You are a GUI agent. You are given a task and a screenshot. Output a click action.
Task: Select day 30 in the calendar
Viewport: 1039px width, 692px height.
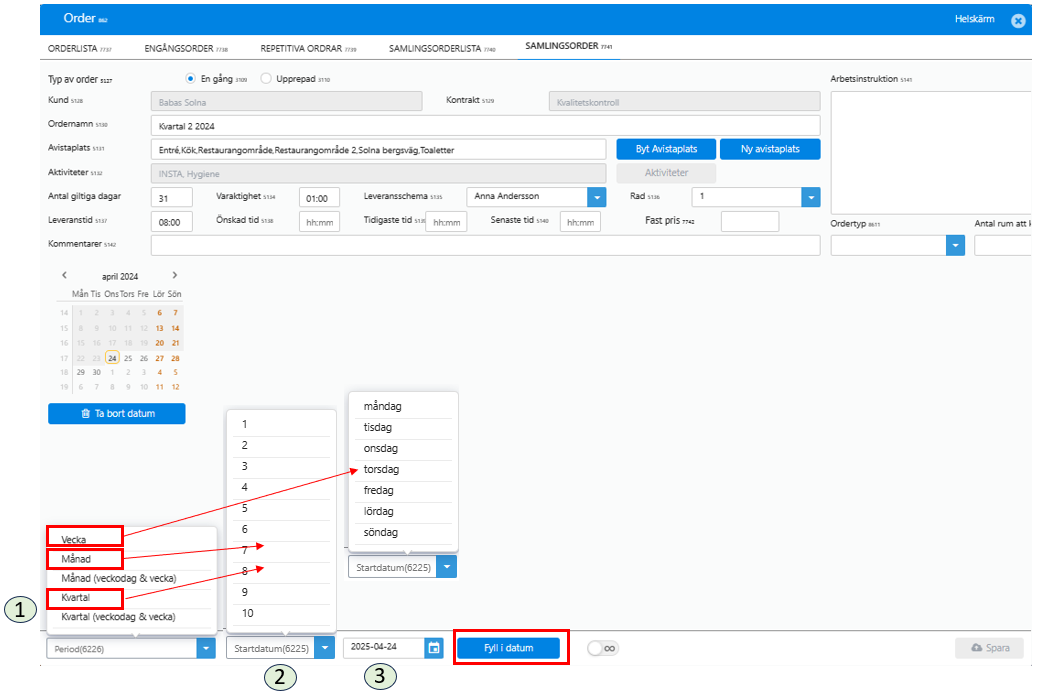click(96, 372)
